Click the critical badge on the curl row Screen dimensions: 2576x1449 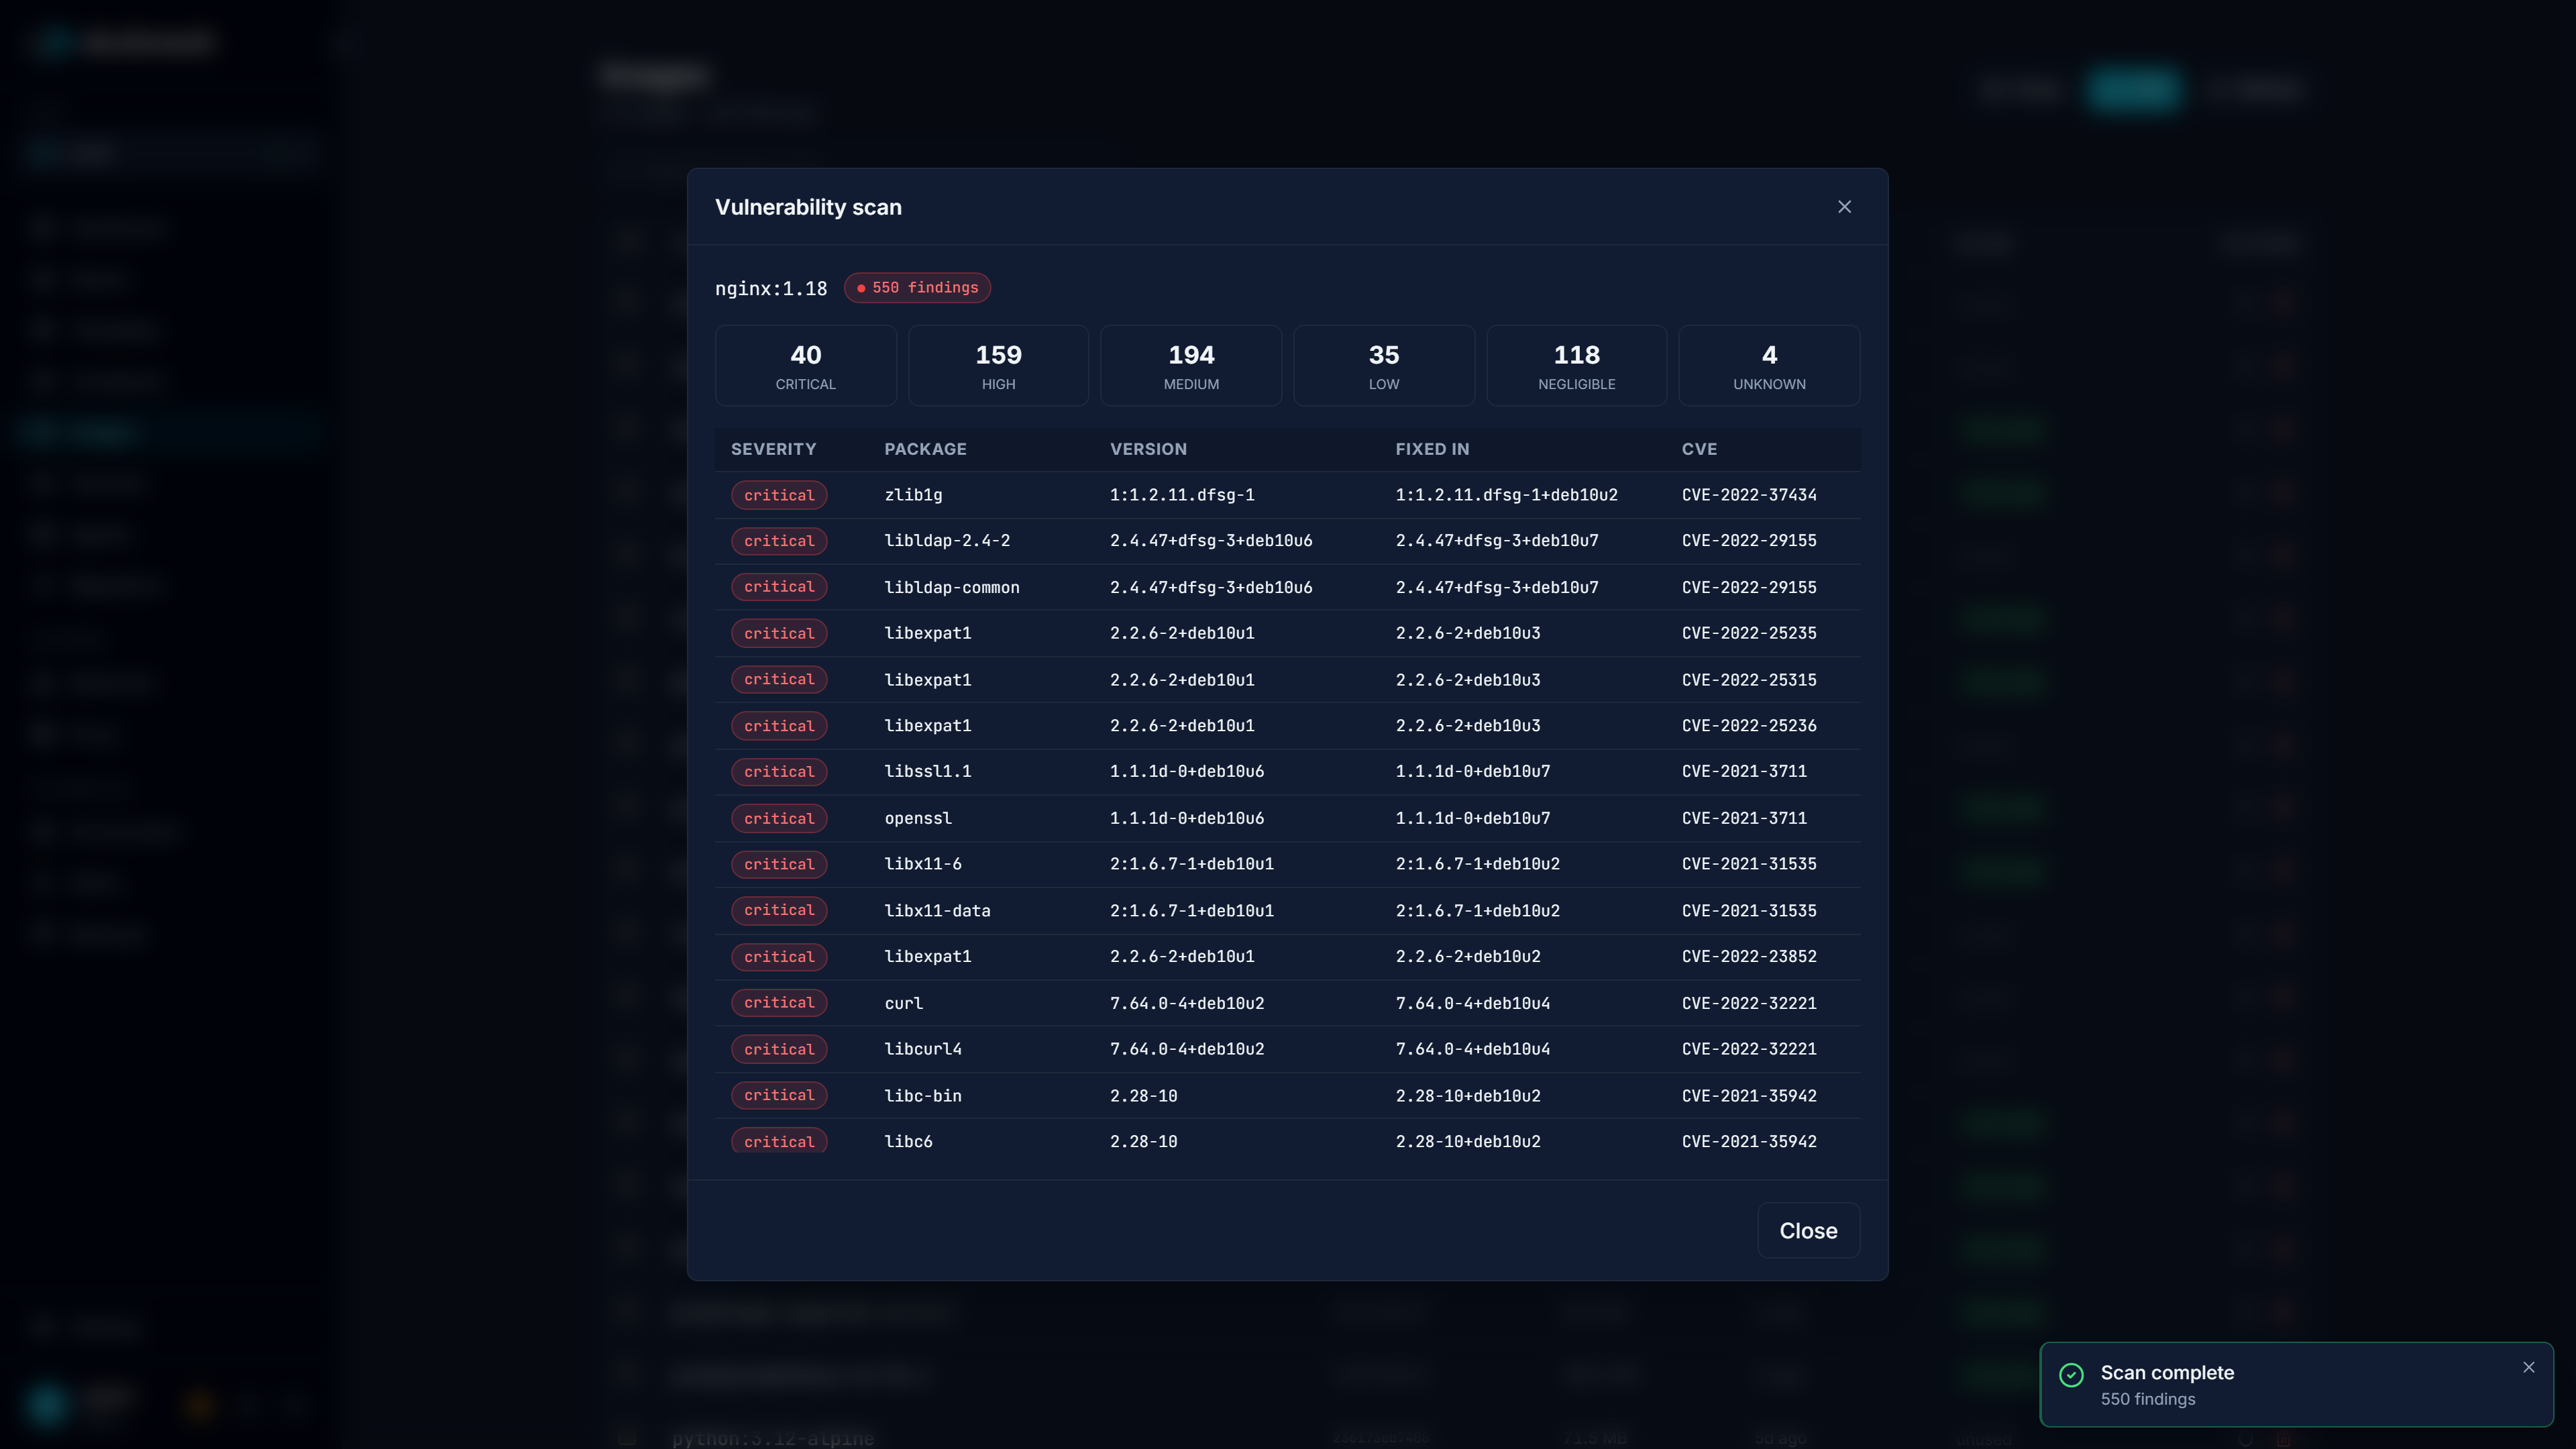pyautogui.click(x=779, y=1003)
